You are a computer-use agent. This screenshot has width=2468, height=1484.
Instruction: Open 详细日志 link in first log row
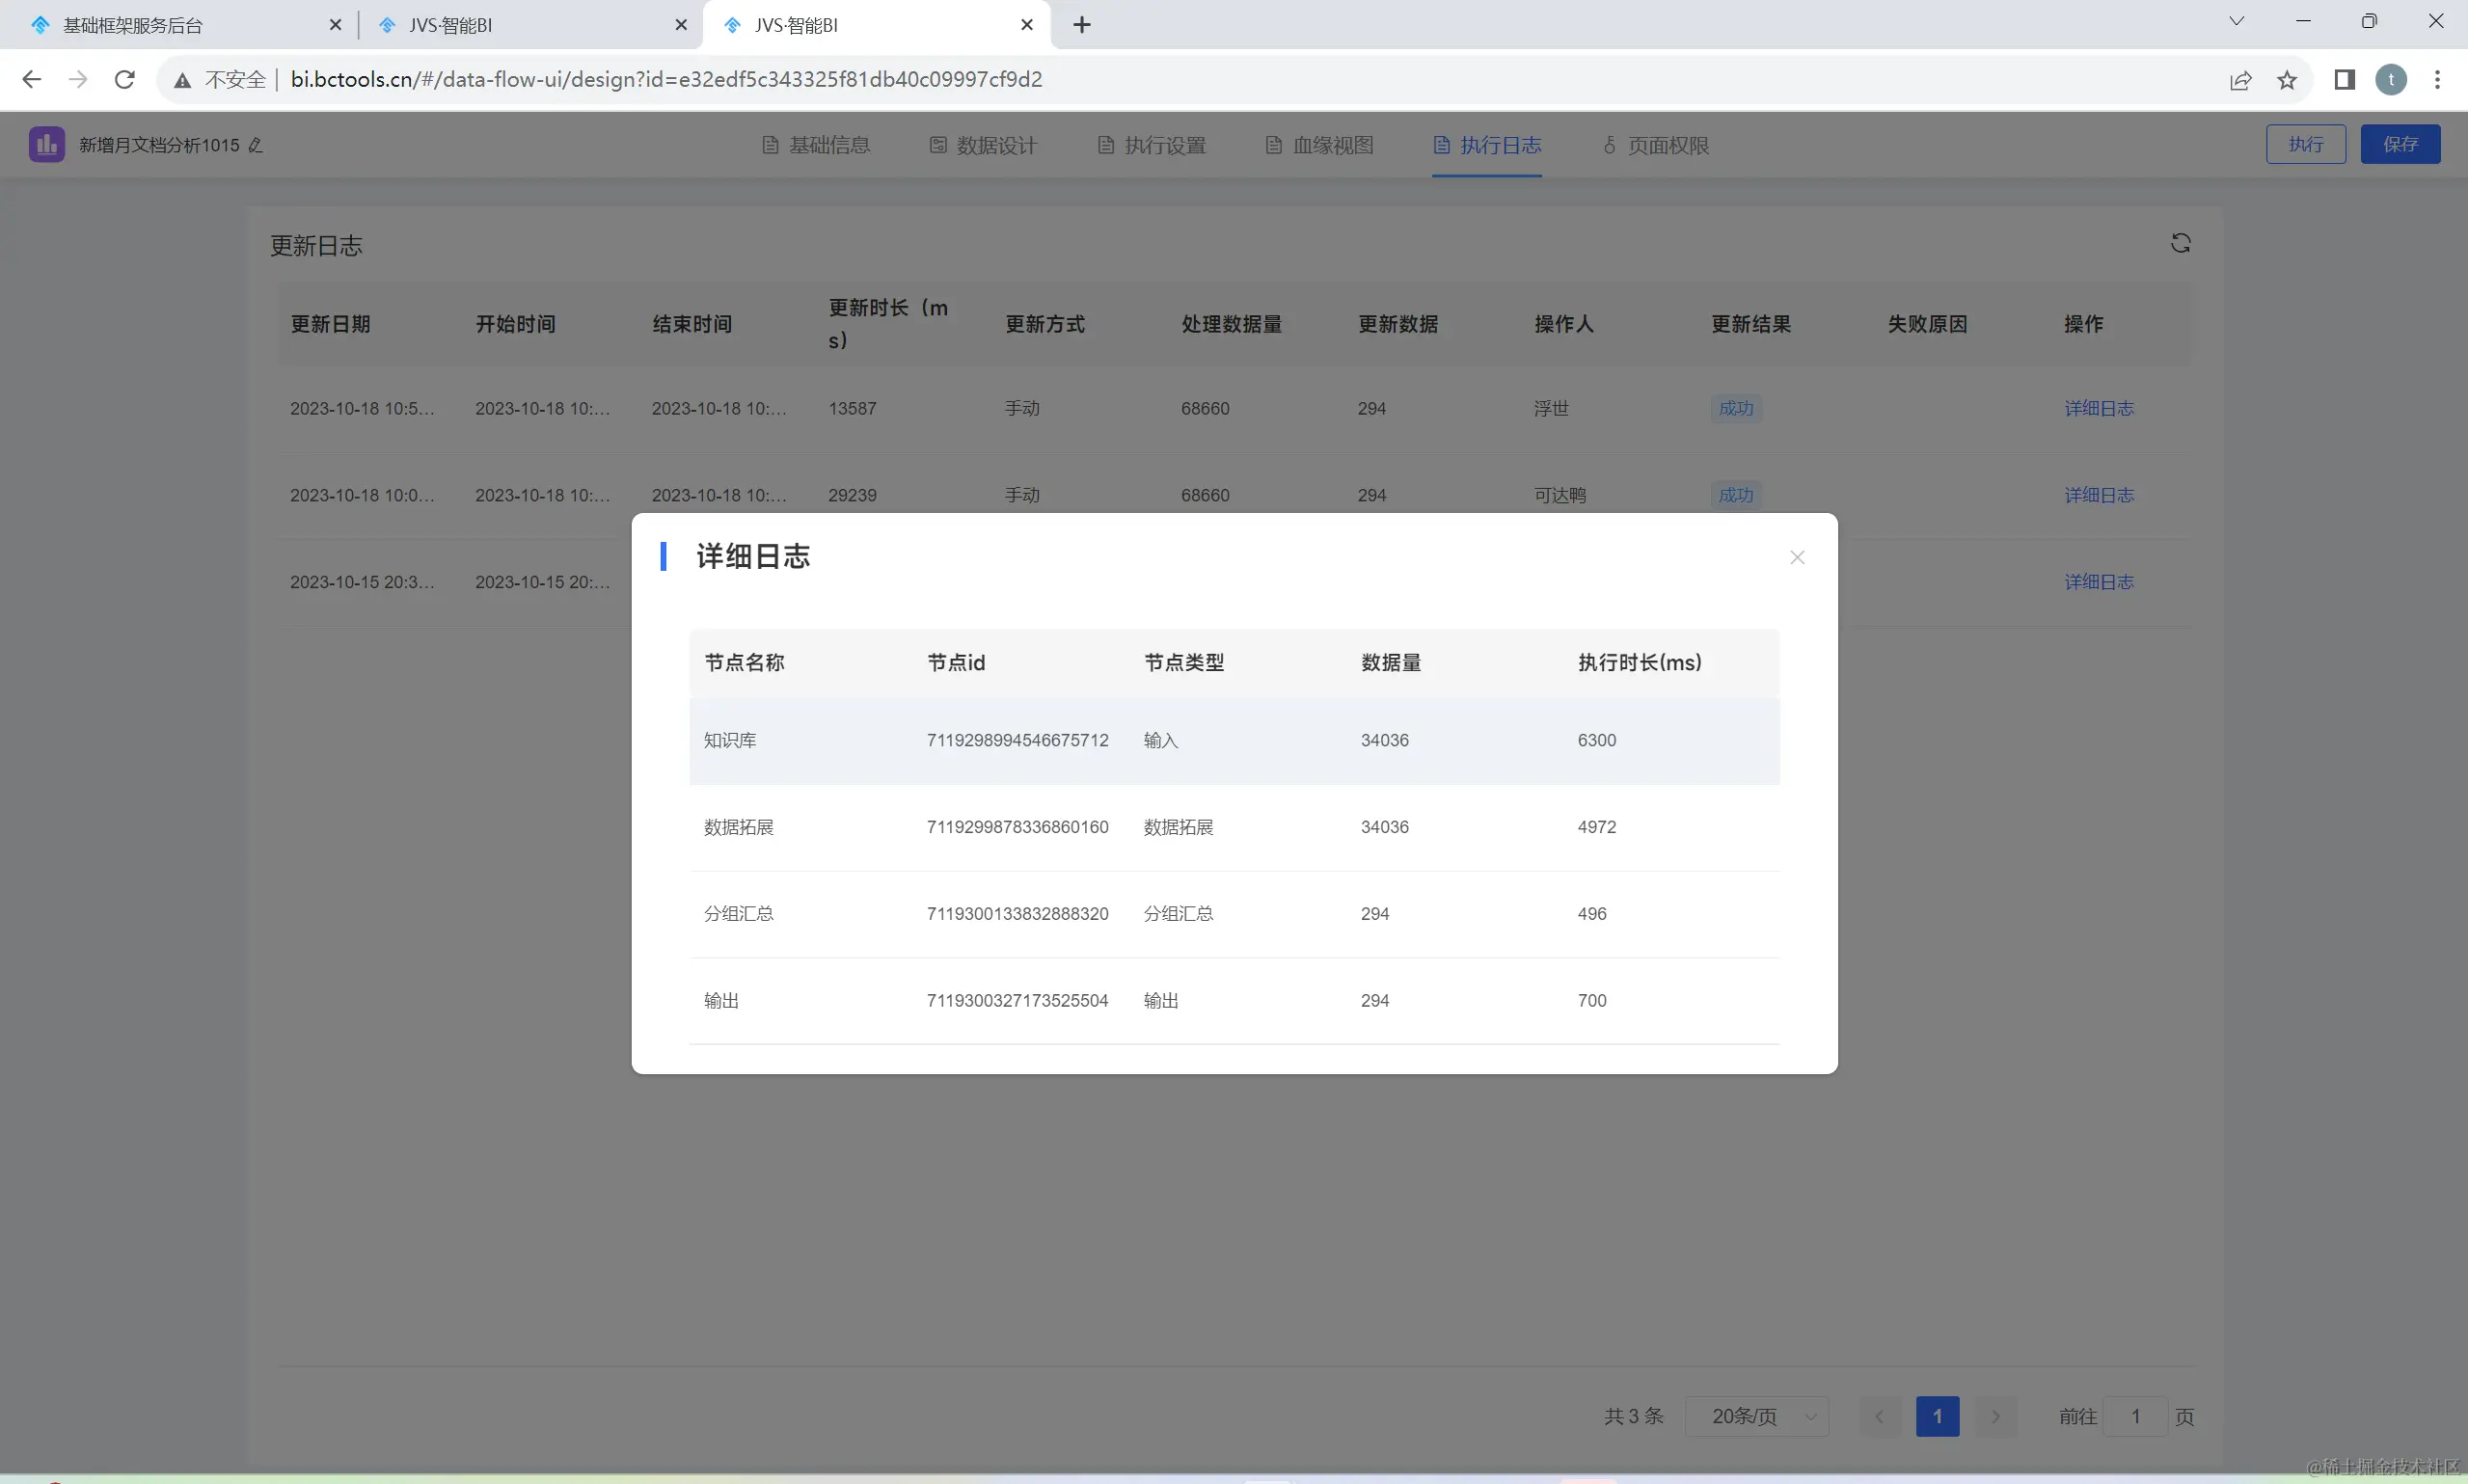point(2098,408)
